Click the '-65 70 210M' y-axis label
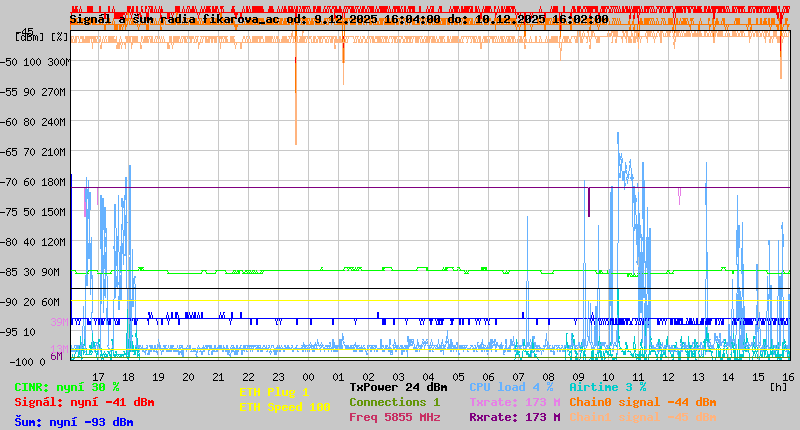The width and height of the screenshot is (800, 430). tap(33, 152)
